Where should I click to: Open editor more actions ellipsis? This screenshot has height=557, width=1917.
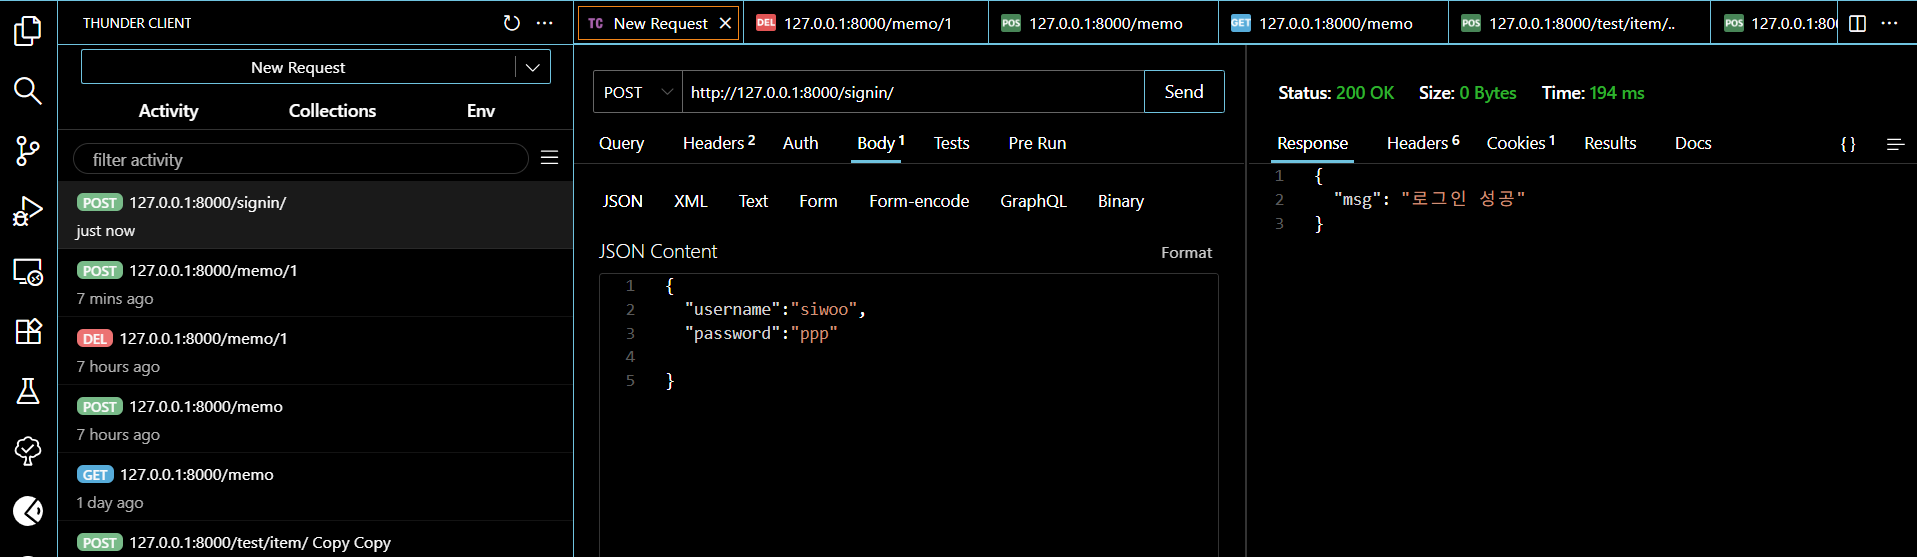coord(1889,23)
